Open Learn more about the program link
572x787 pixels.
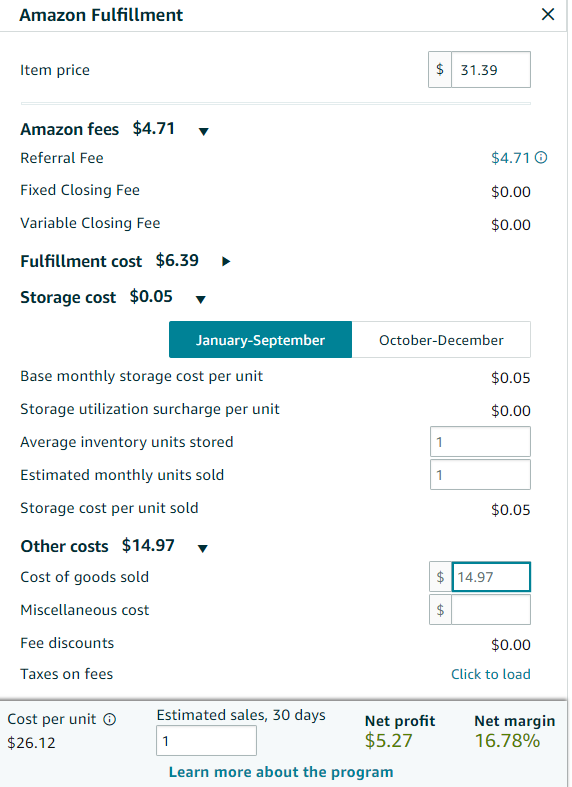pos(281,772)
